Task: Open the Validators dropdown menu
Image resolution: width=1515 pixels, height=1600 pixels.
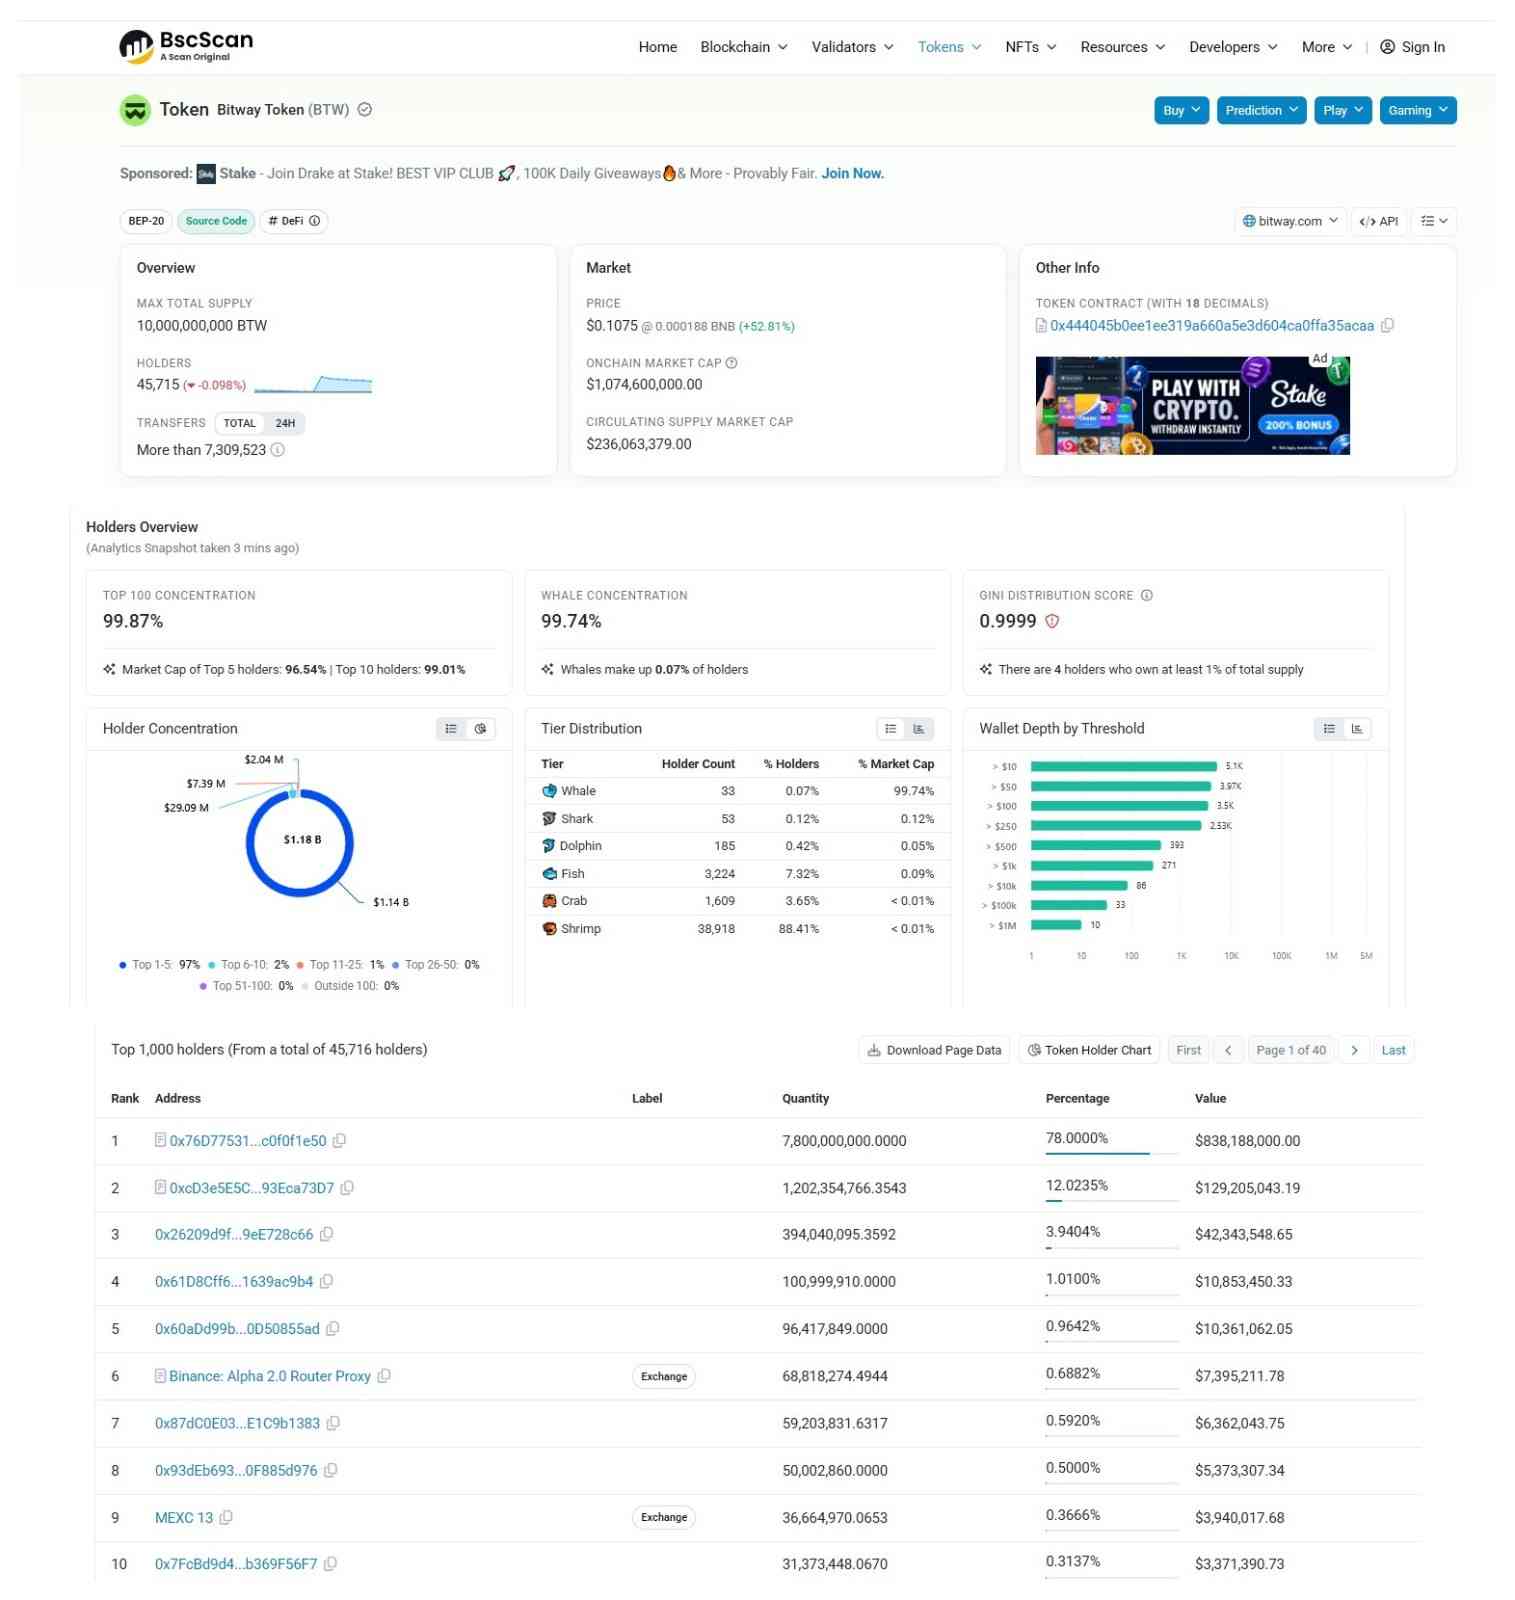Action: 852,47
